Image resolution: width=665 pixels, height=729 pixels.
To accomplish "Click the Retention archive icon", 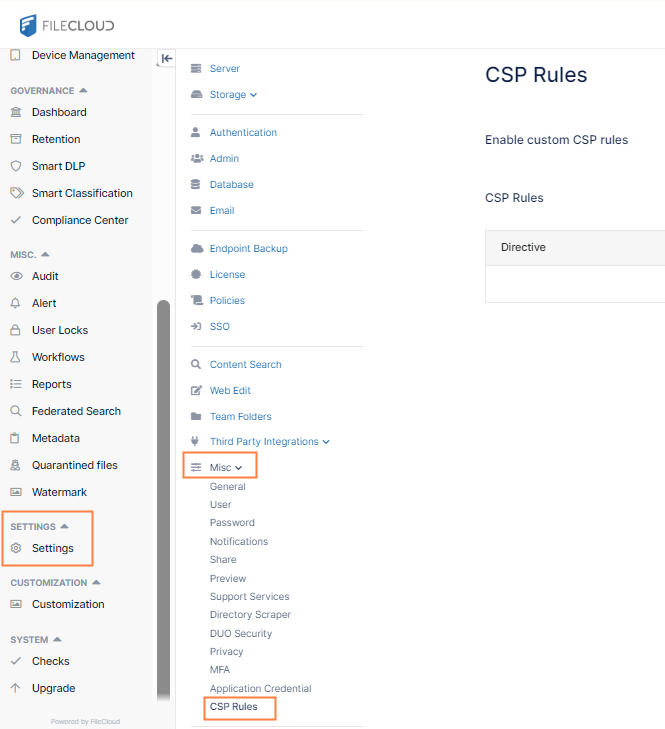I will pos(16,139).
